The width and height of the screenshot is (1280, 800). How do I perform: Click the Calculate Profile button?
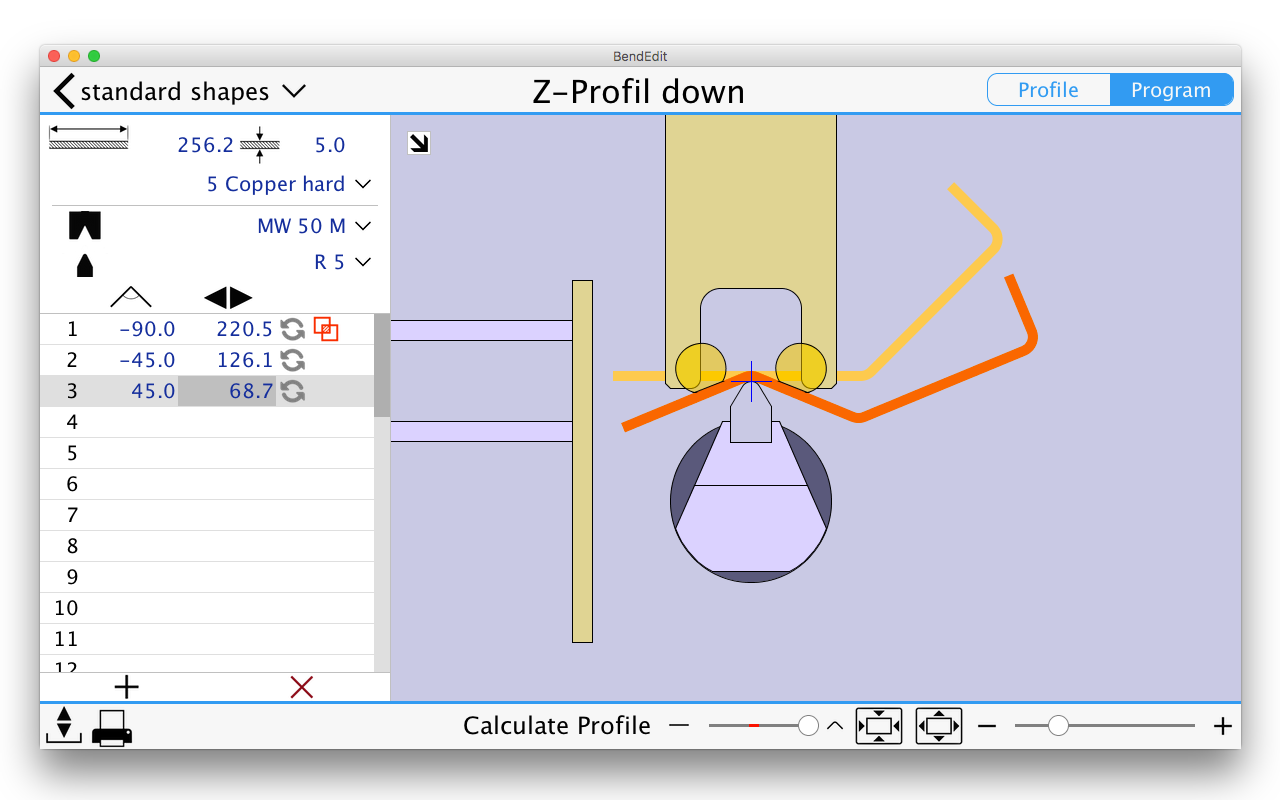pyautogui.click(x=557, y=726)
